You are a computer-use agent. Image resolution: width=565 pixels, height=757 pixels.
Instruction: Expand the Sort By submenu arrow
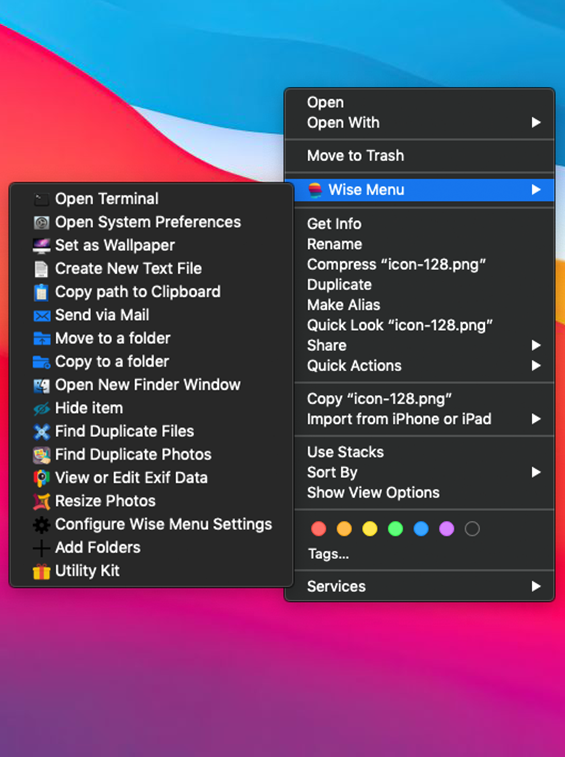point(536,472)
